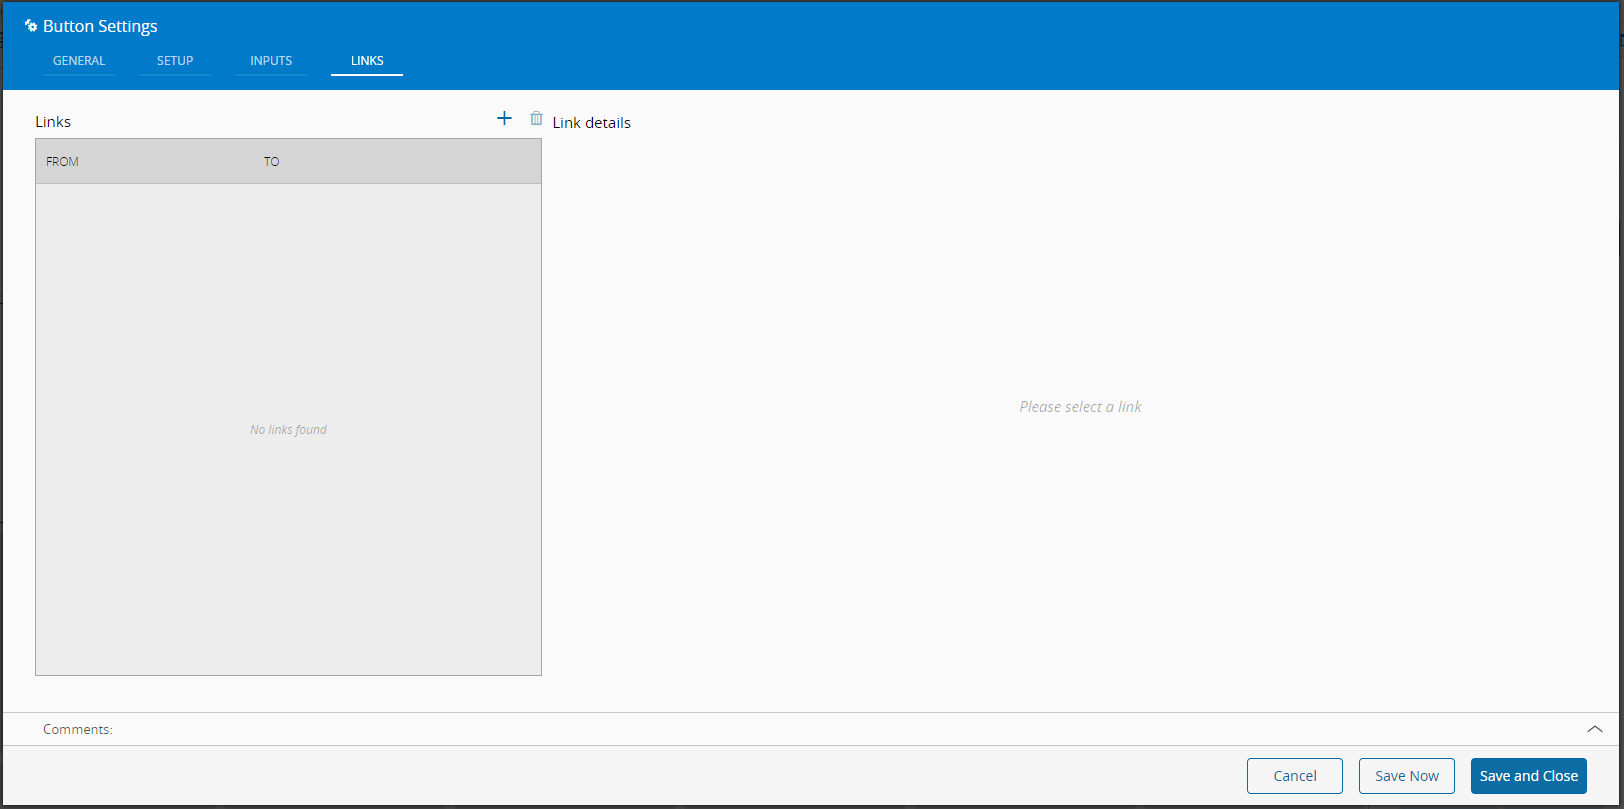Click the TO column header
Image resolution: width=1624 pixels, height=809 pixels.
272,162
